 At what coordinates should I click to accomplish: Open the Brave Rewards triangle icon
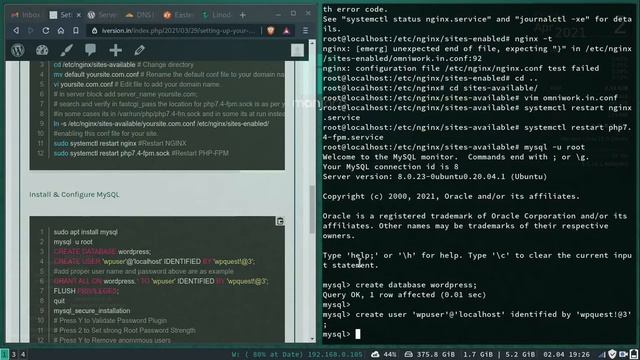click(287, 31)
